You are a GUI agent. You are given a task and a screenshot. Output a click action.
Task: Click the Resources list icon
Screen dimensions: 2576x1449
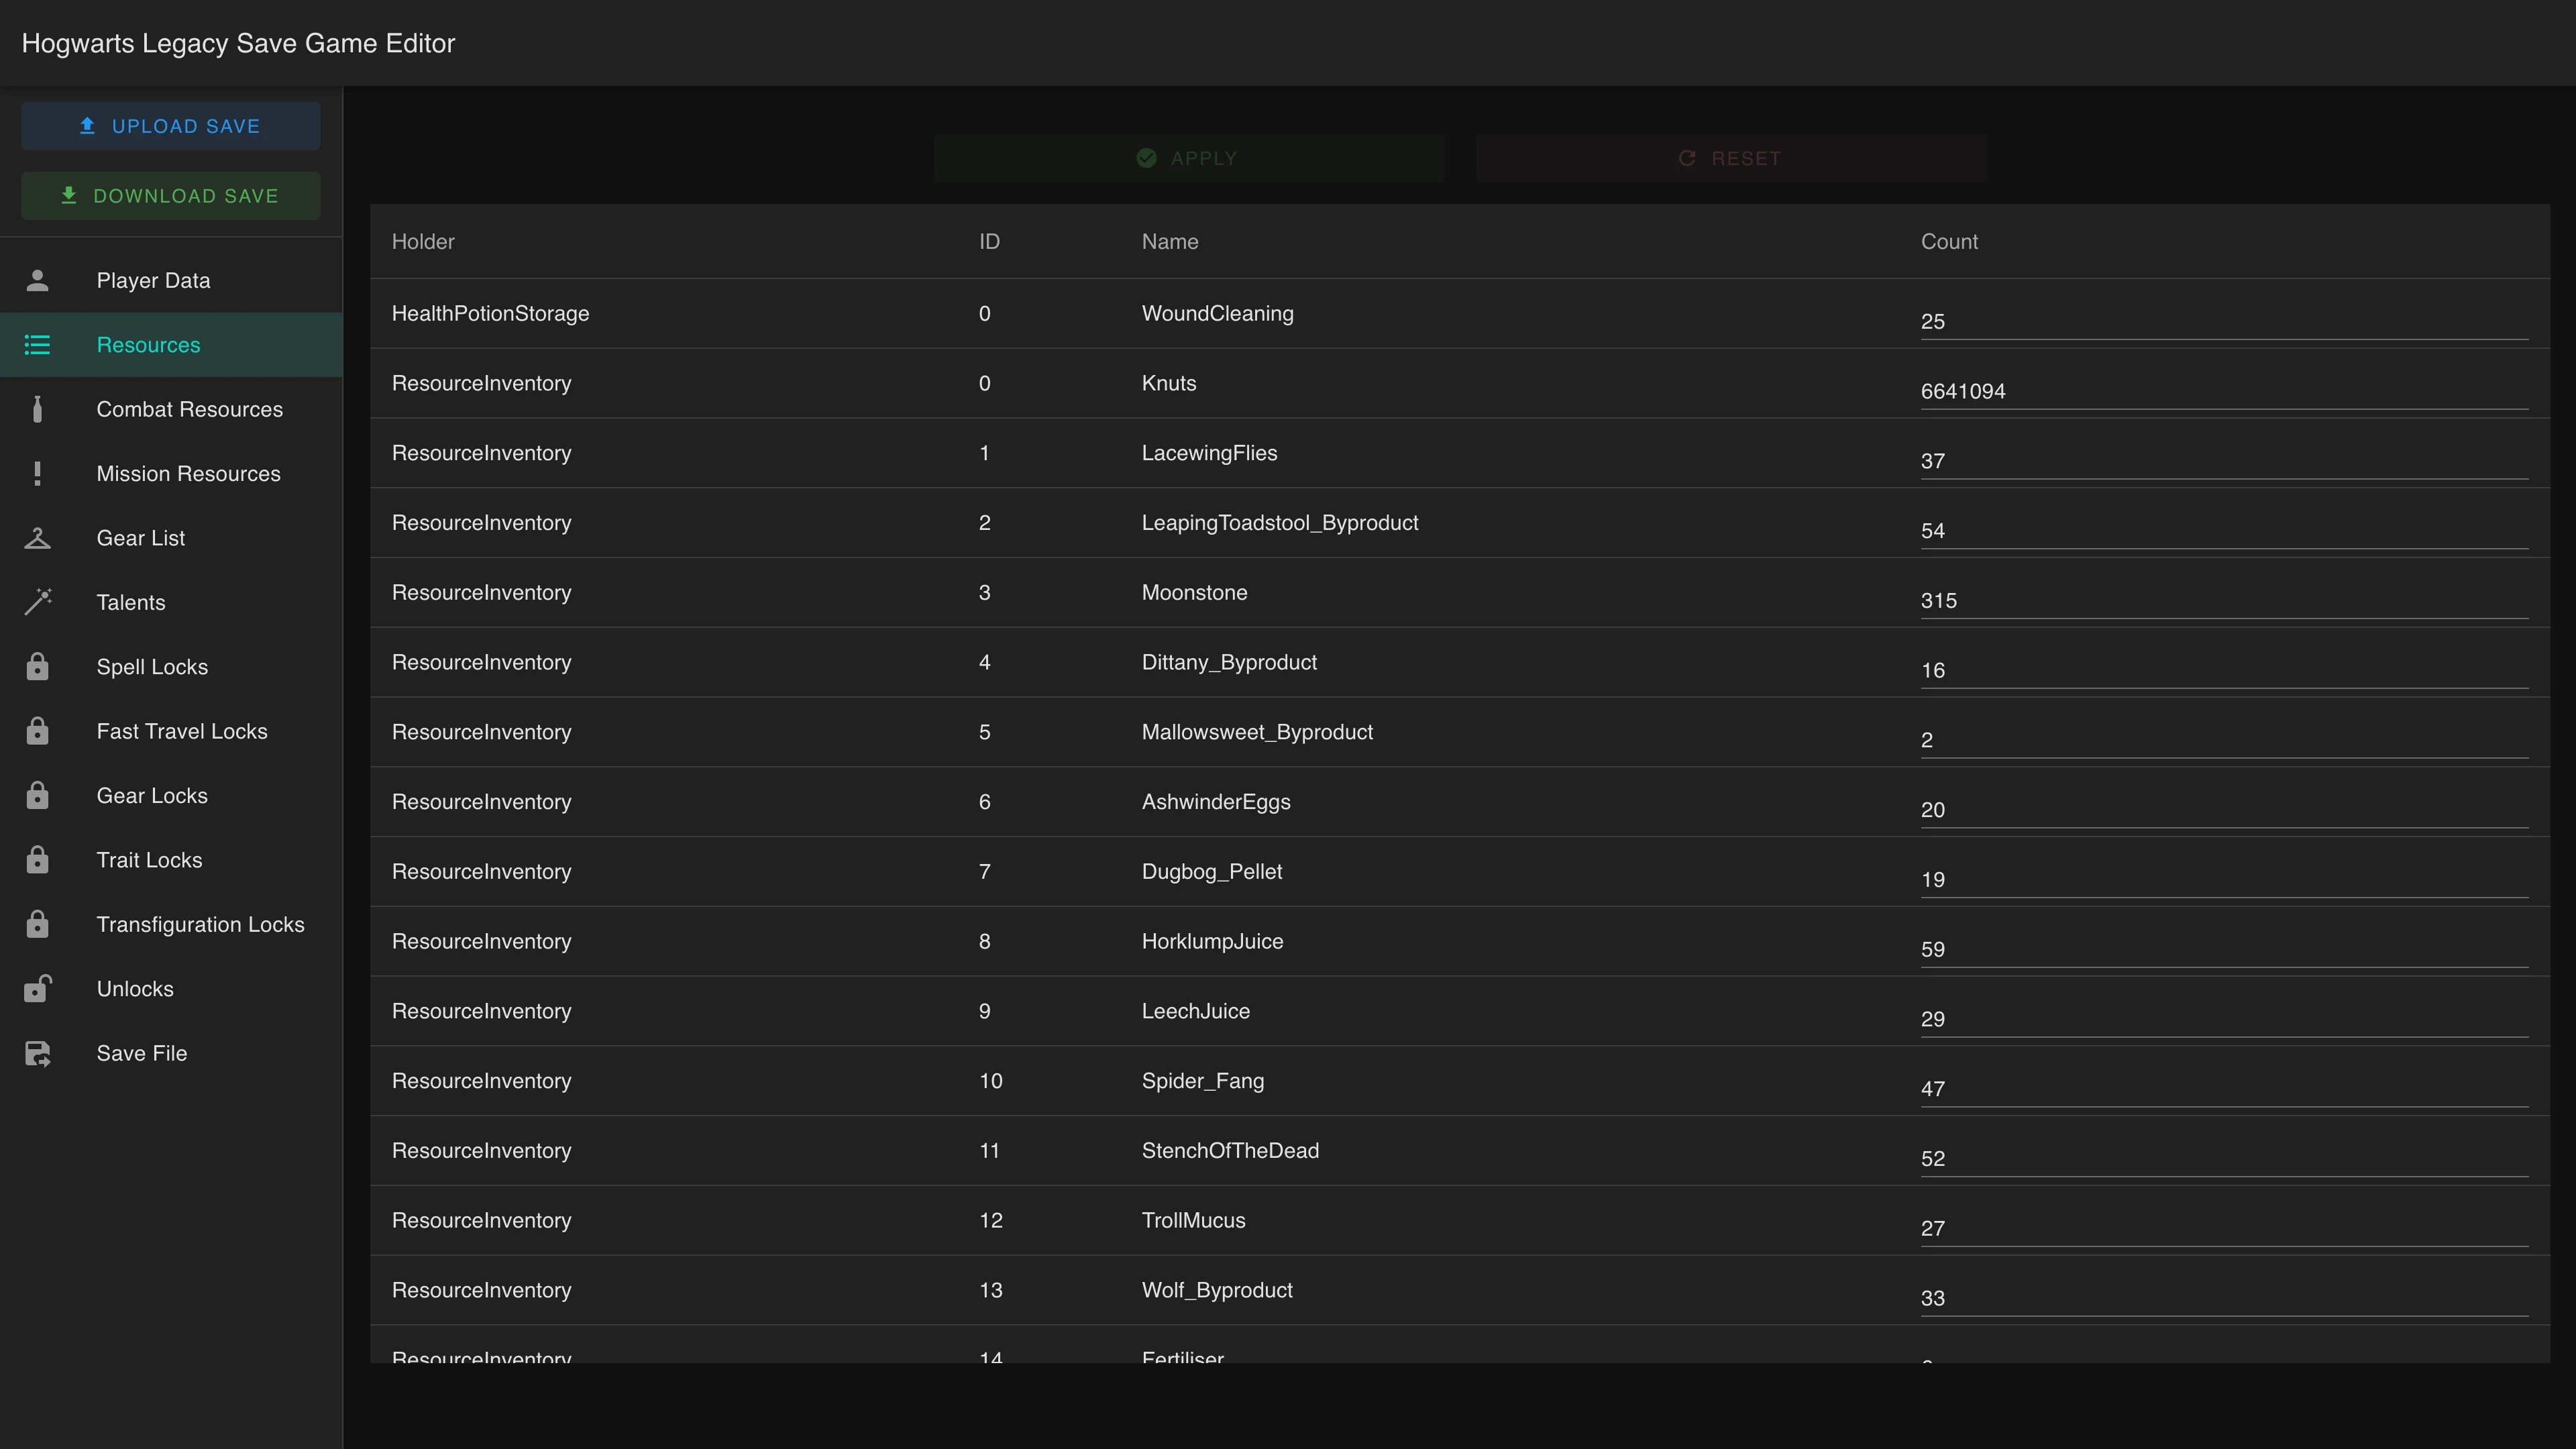click(37, 345)
